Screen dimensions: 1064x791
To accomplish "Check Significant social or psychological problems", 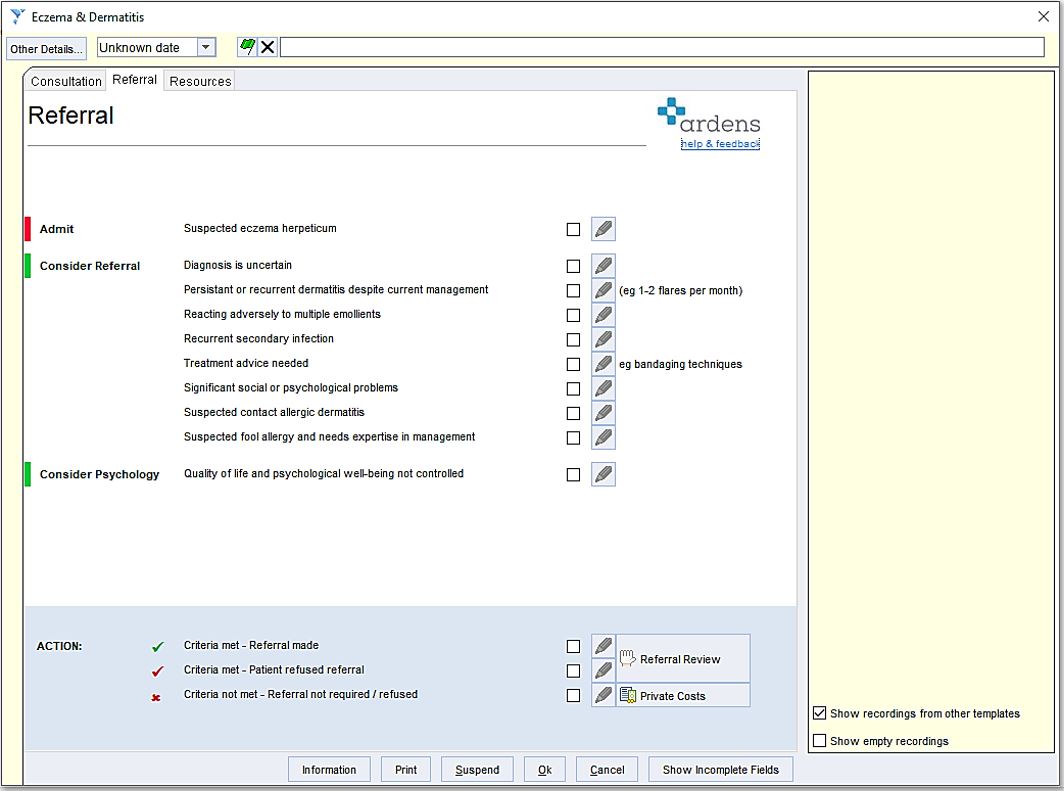I will (x=573, y=389).
